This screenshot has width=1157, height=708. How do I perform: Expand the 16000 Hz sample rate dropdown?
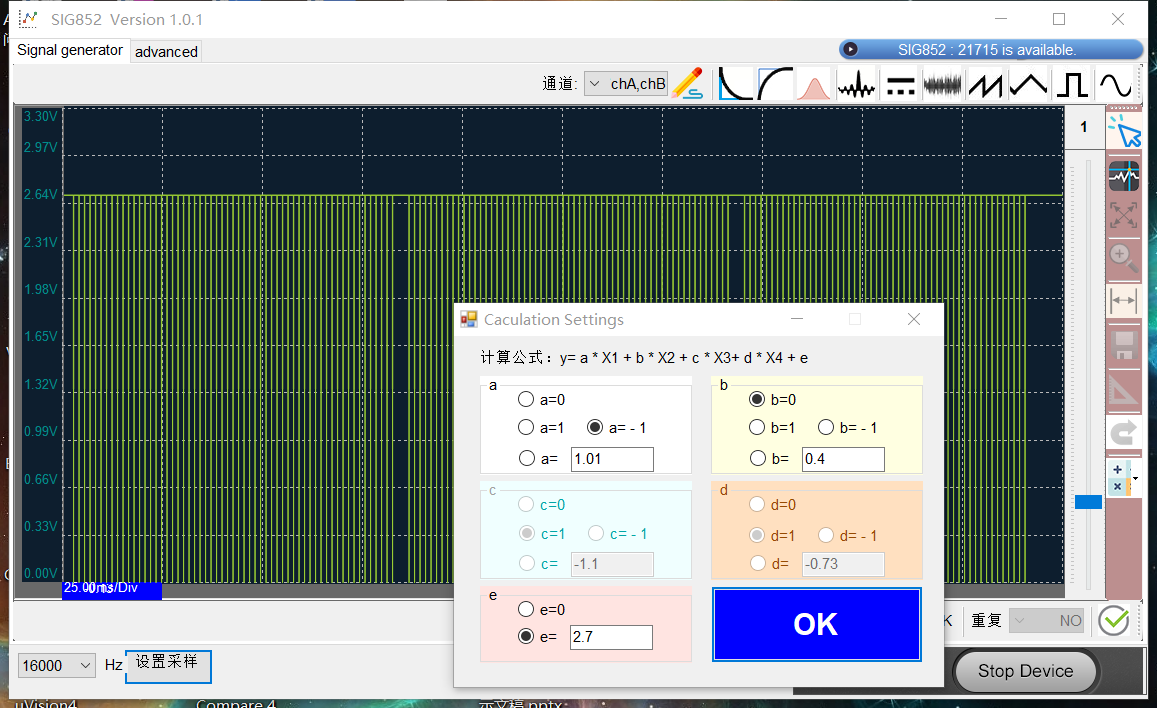(x=84, y=665)
